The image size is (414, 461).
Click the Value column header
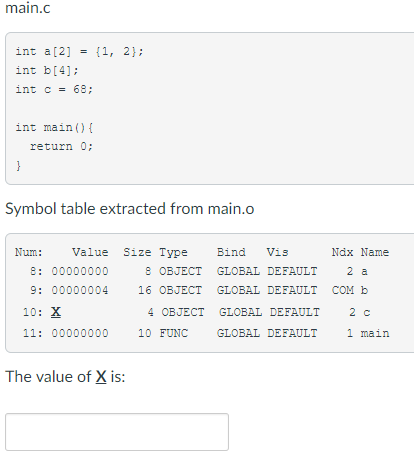pos(90,252)
